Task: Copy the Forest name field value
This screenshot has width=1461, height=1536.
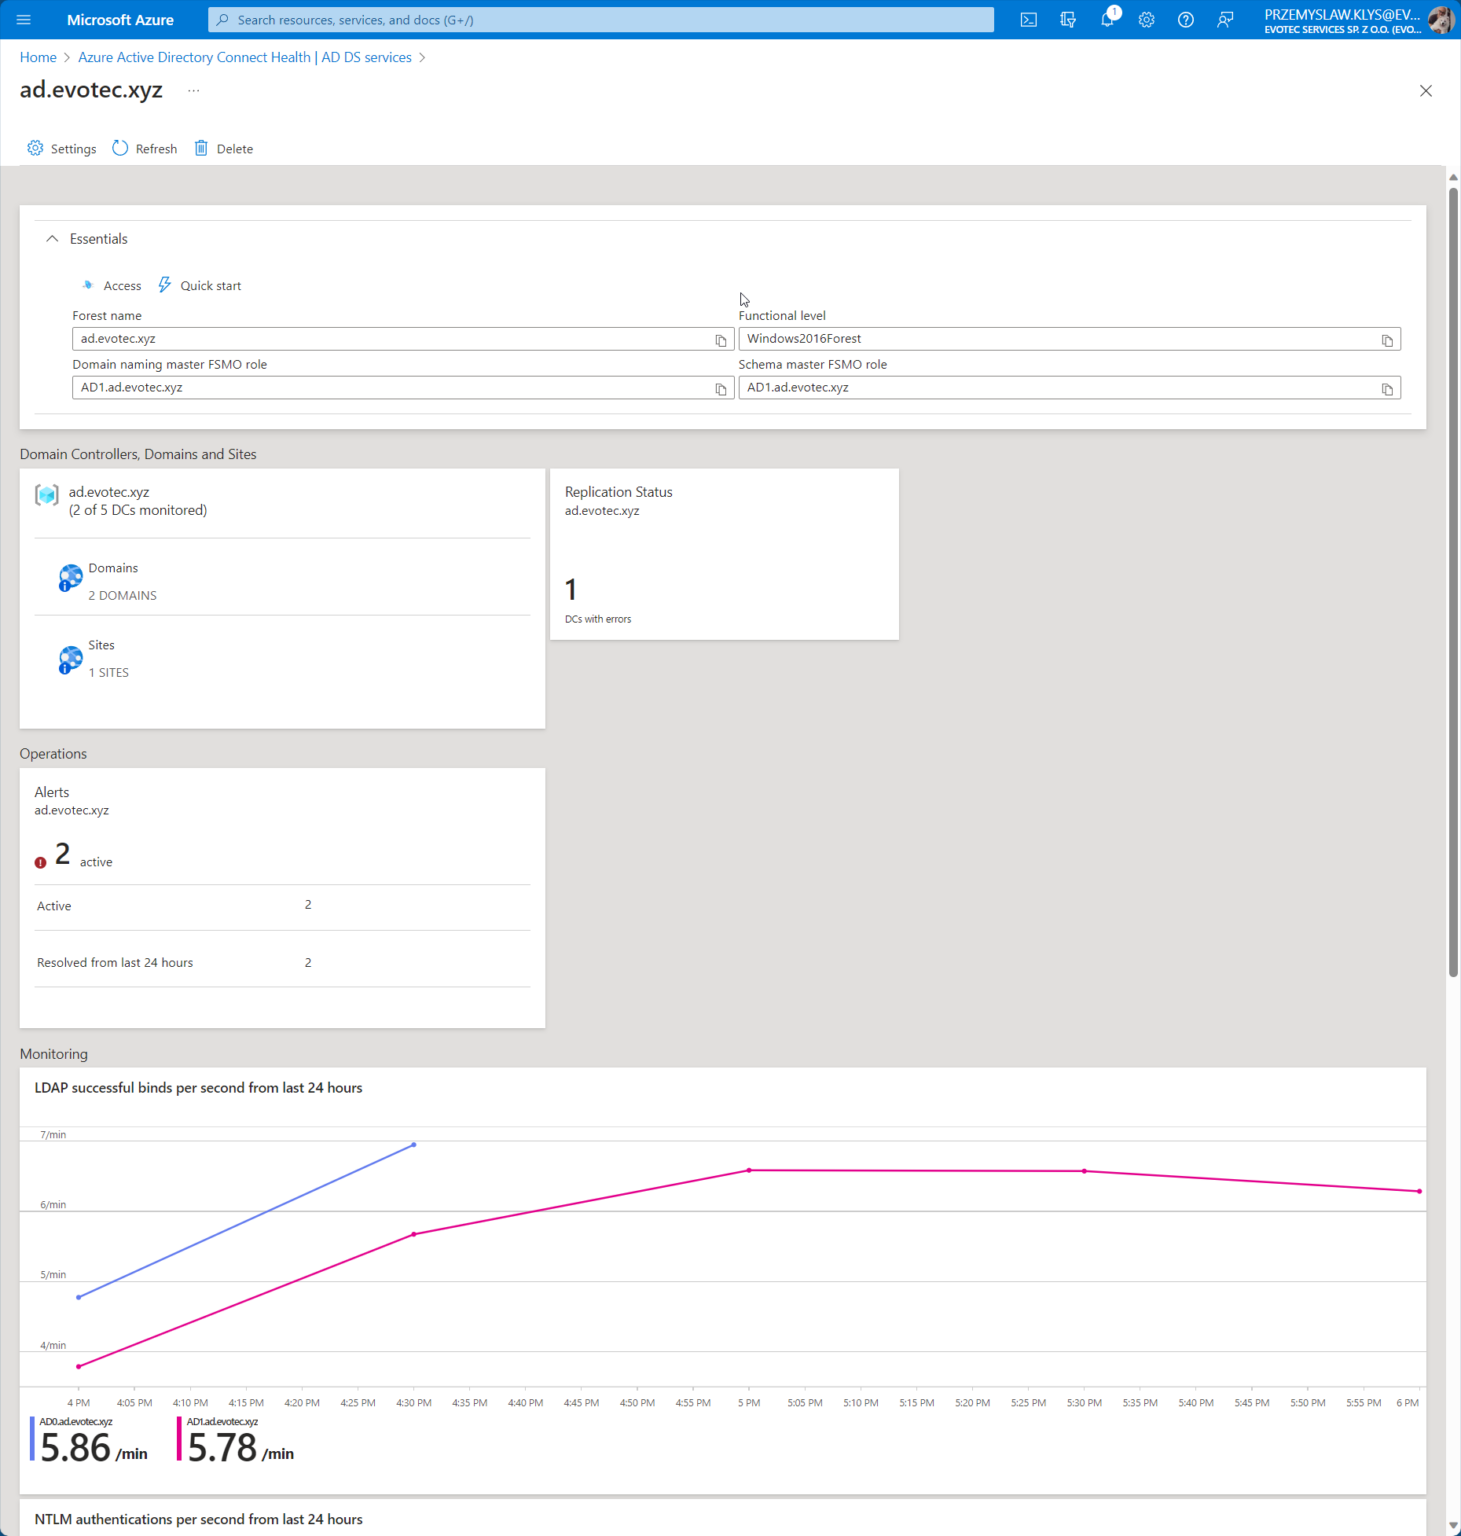Action: click(x=721, y=340)
